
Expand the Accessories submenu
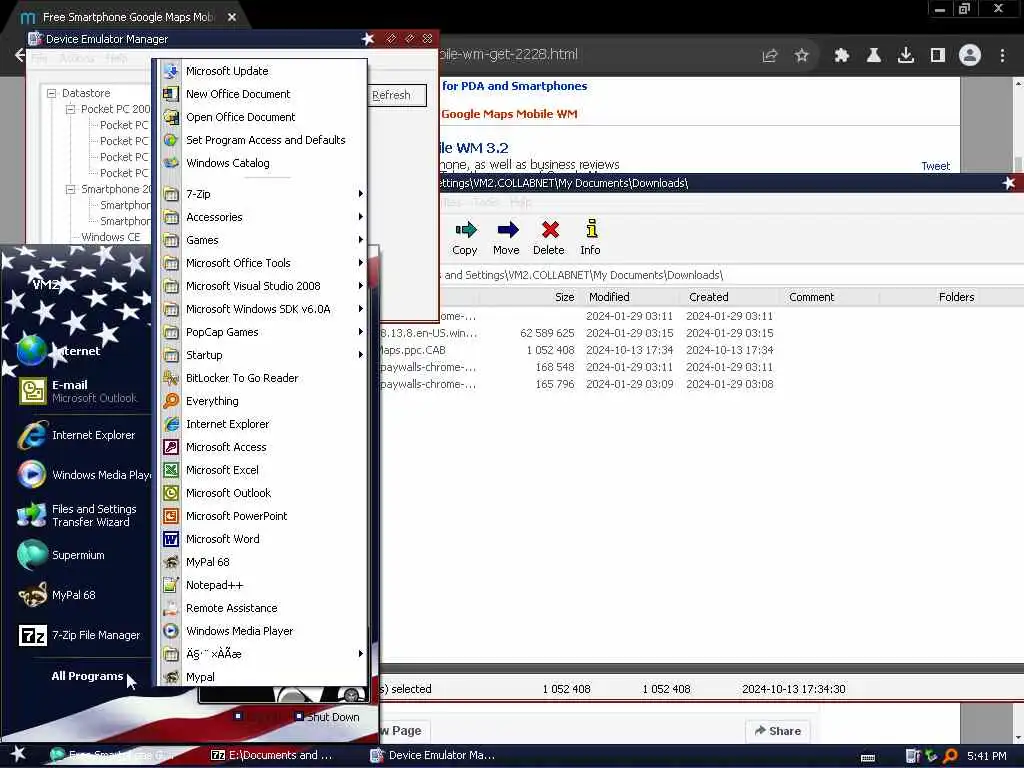point(263,217)
